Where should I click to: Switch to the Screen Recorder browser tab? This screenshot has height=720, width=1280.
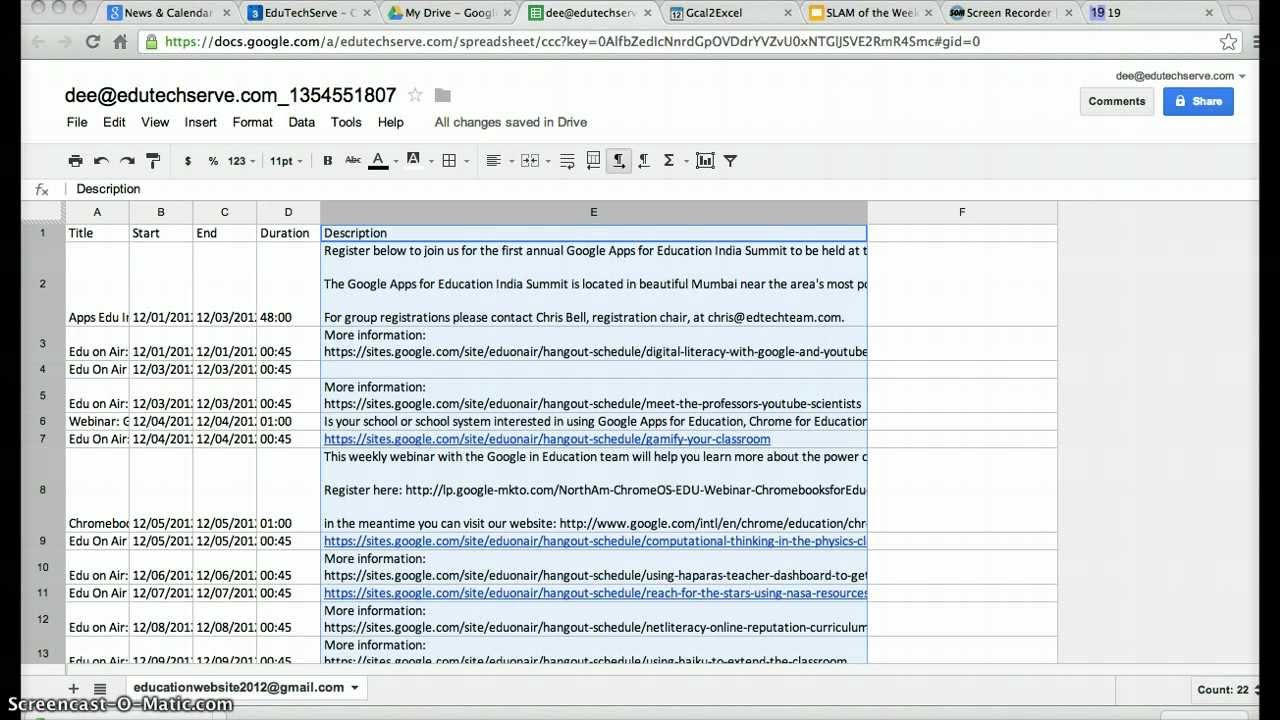click(1010, 13)
